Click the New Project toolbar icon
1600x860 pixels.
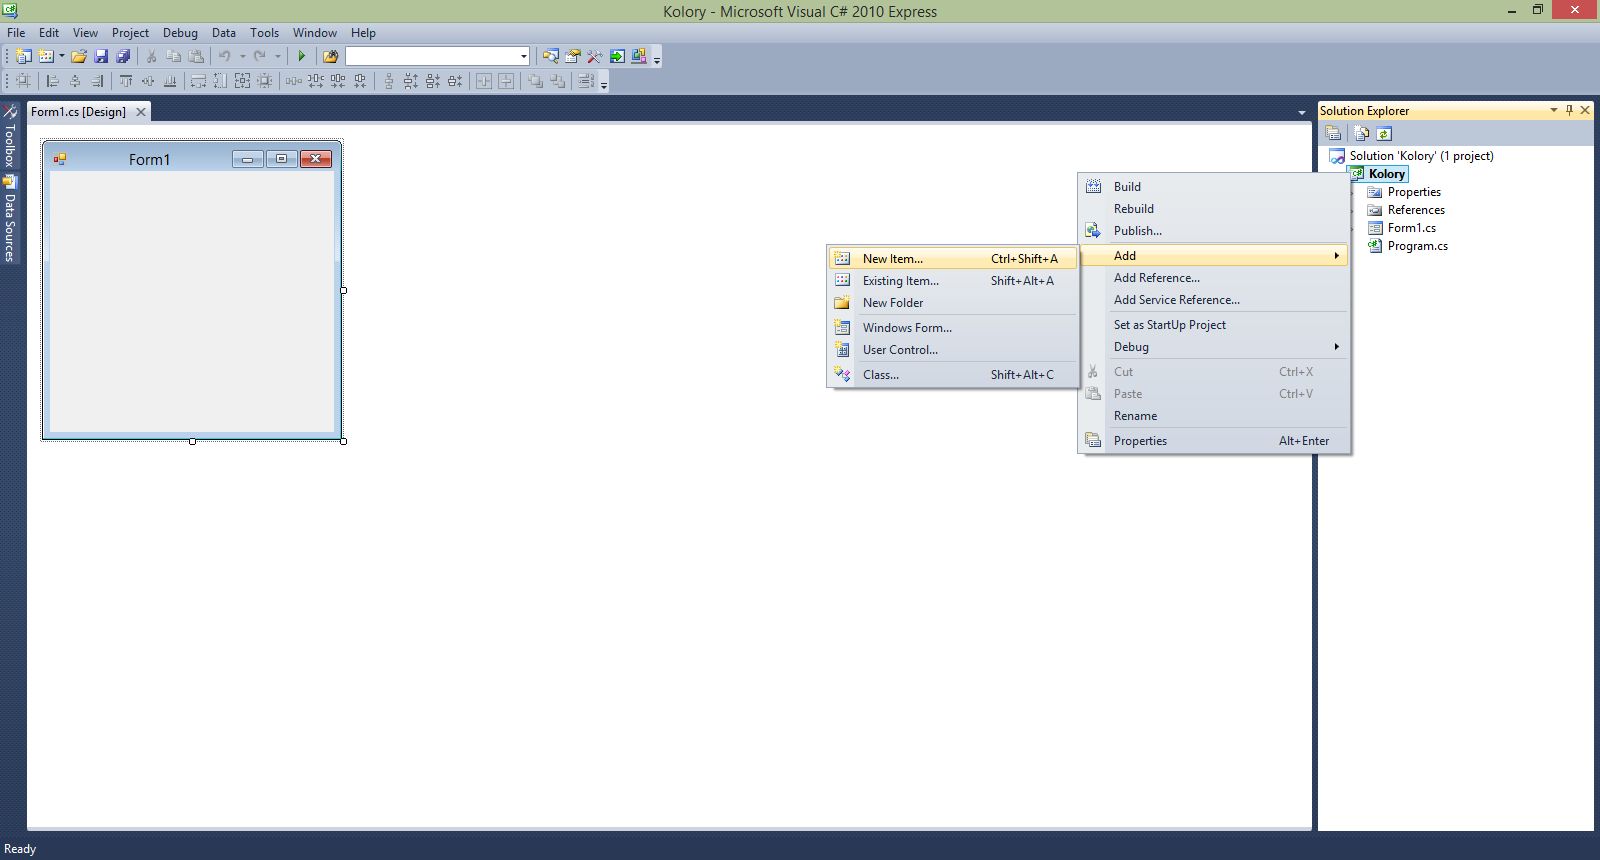23,56
